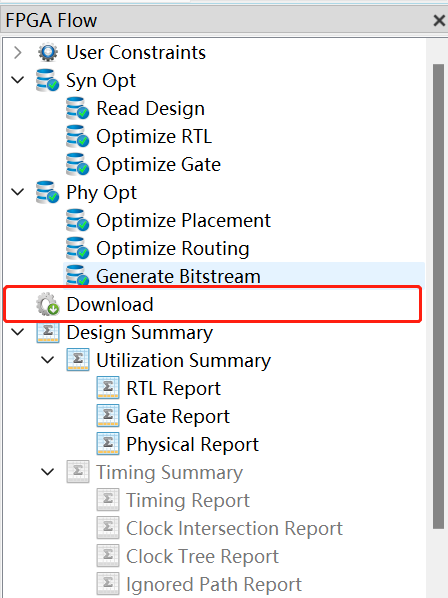Click the RTL Report sigma icon
Screen dimensions: 448x598
(x=108, y=388)
